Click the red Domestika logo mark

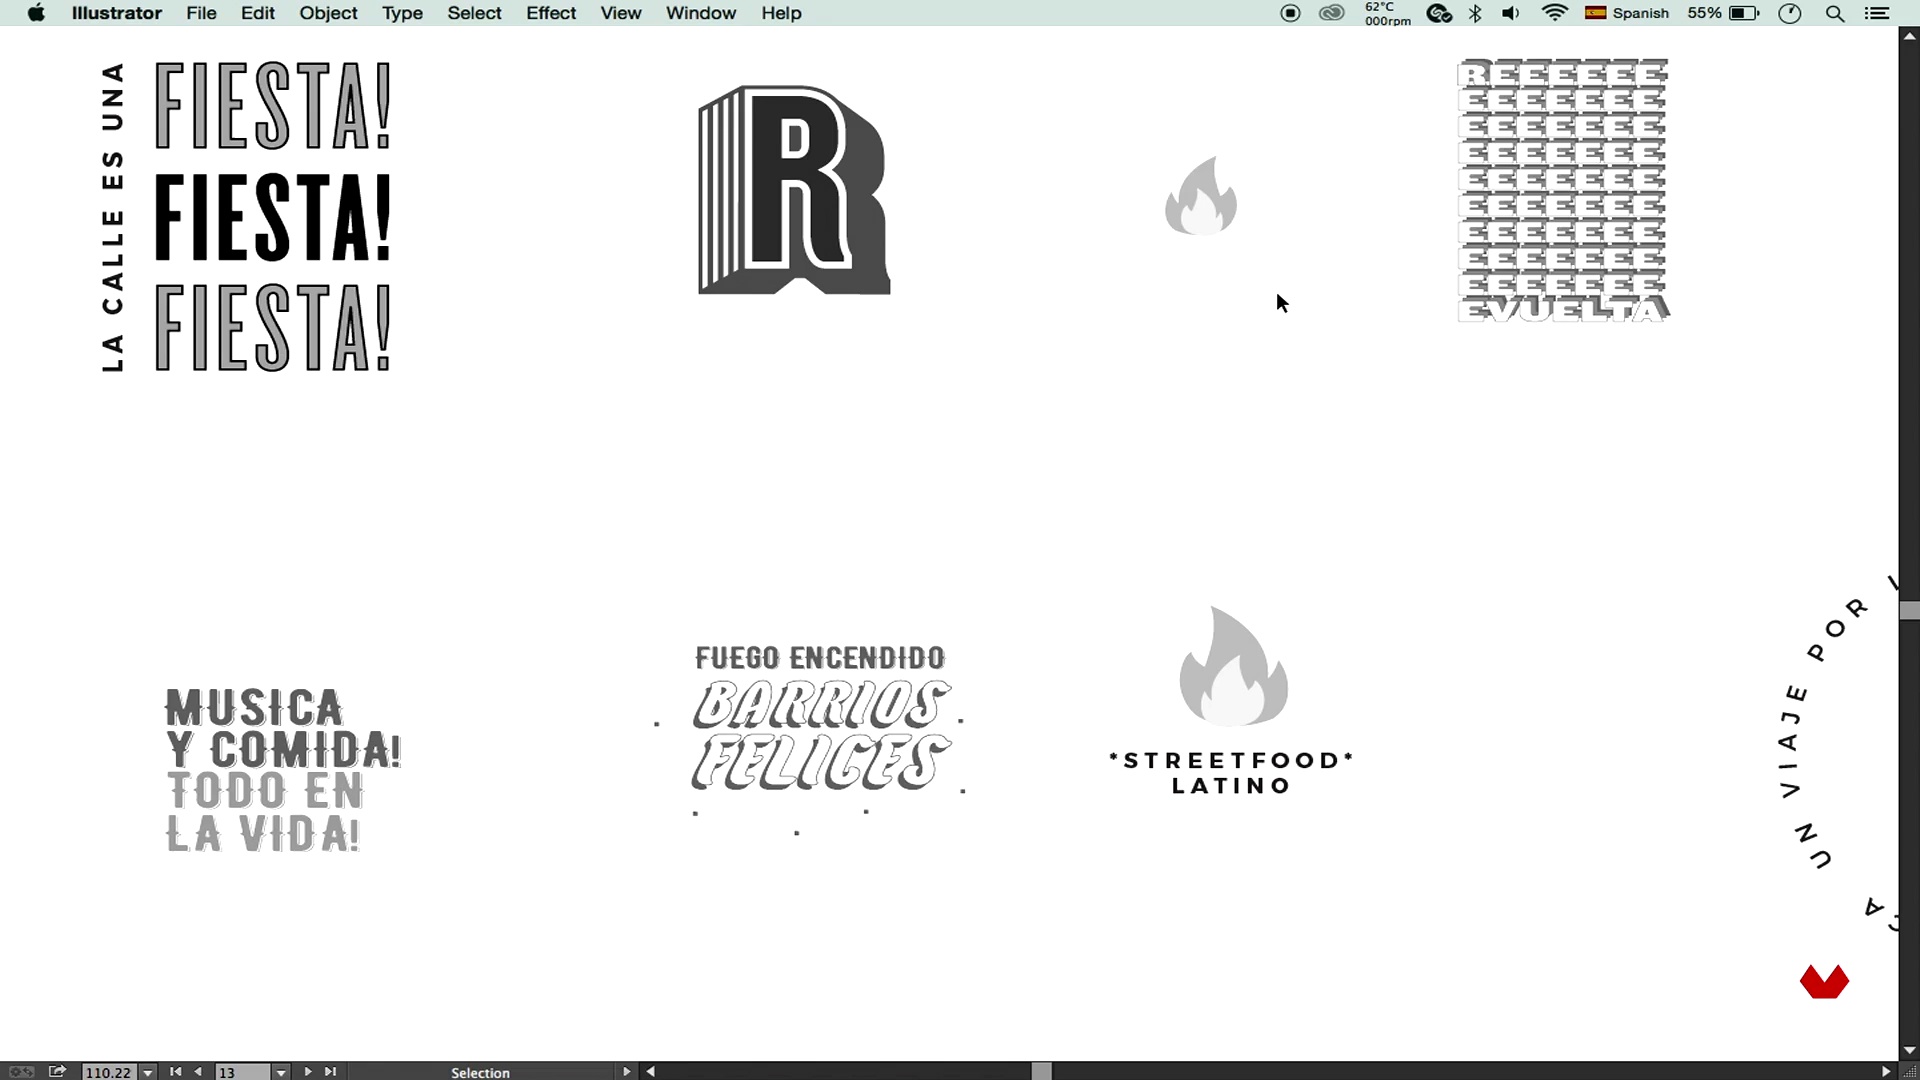(1824, 982)
